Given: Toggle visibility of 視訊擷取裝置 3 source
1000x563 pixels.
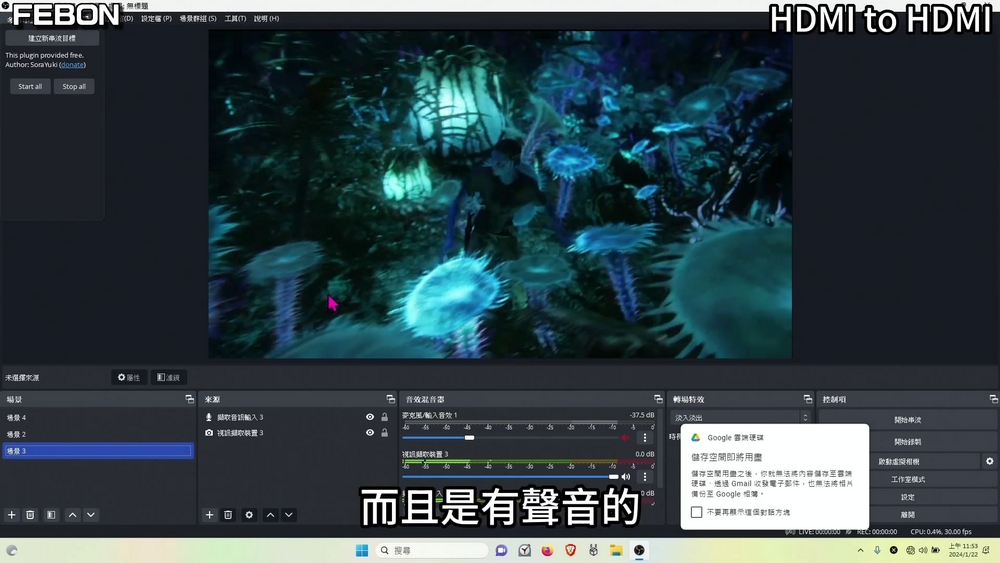Looking at the screenshot, I should click(x=370, y=432).
